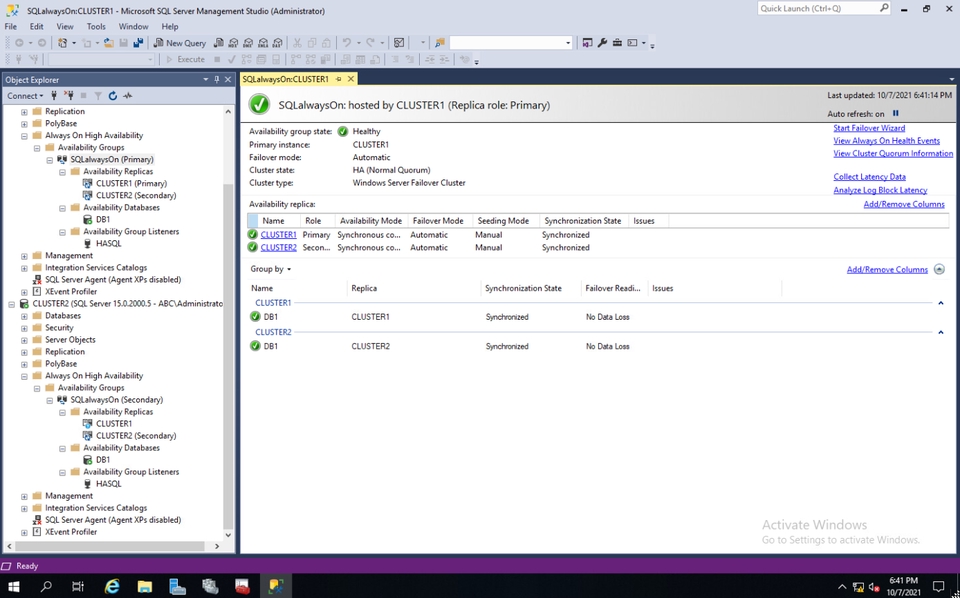Click the Open File toolbar icon
Viewport: 960px width, 598px height.
(108, 43)
